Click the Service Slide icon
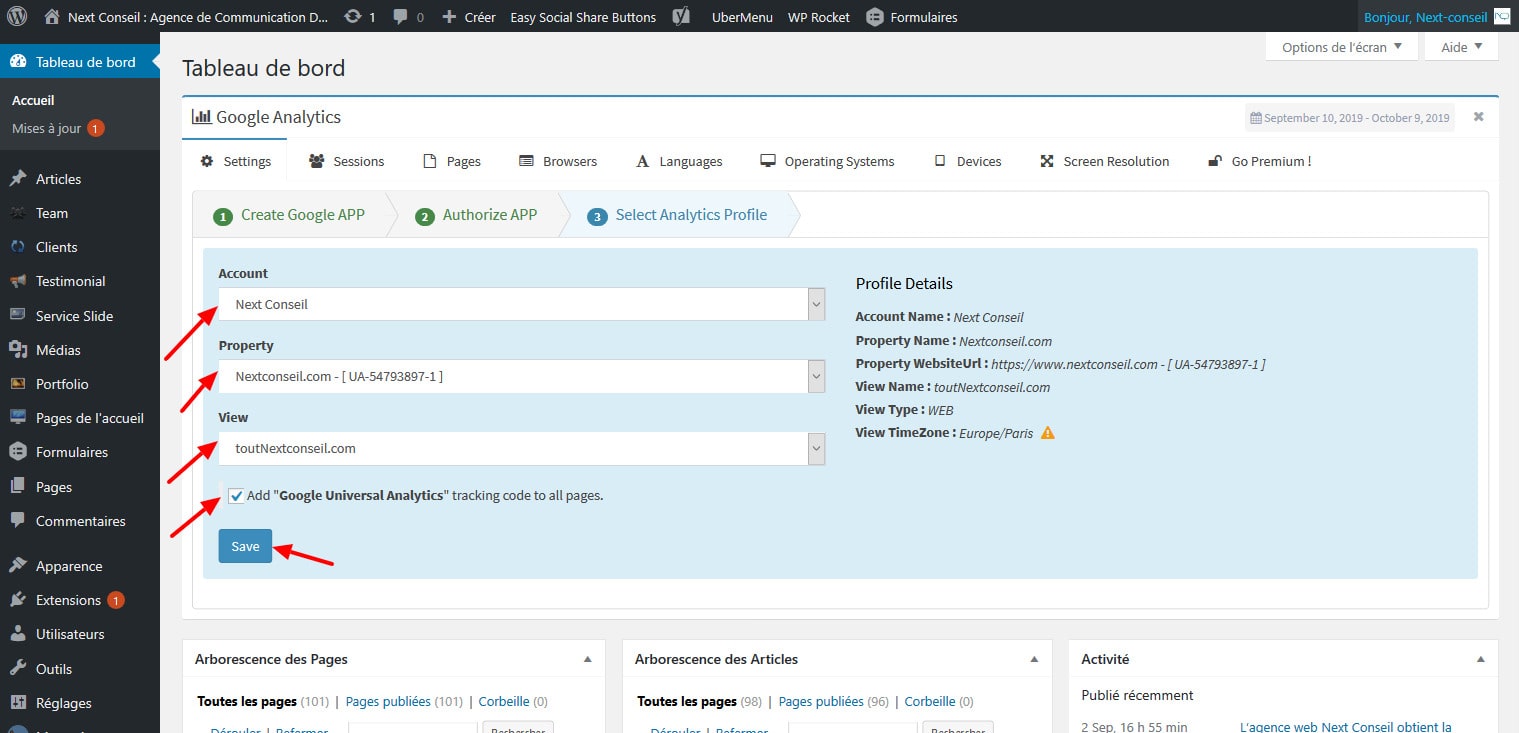 coord(18,315)
